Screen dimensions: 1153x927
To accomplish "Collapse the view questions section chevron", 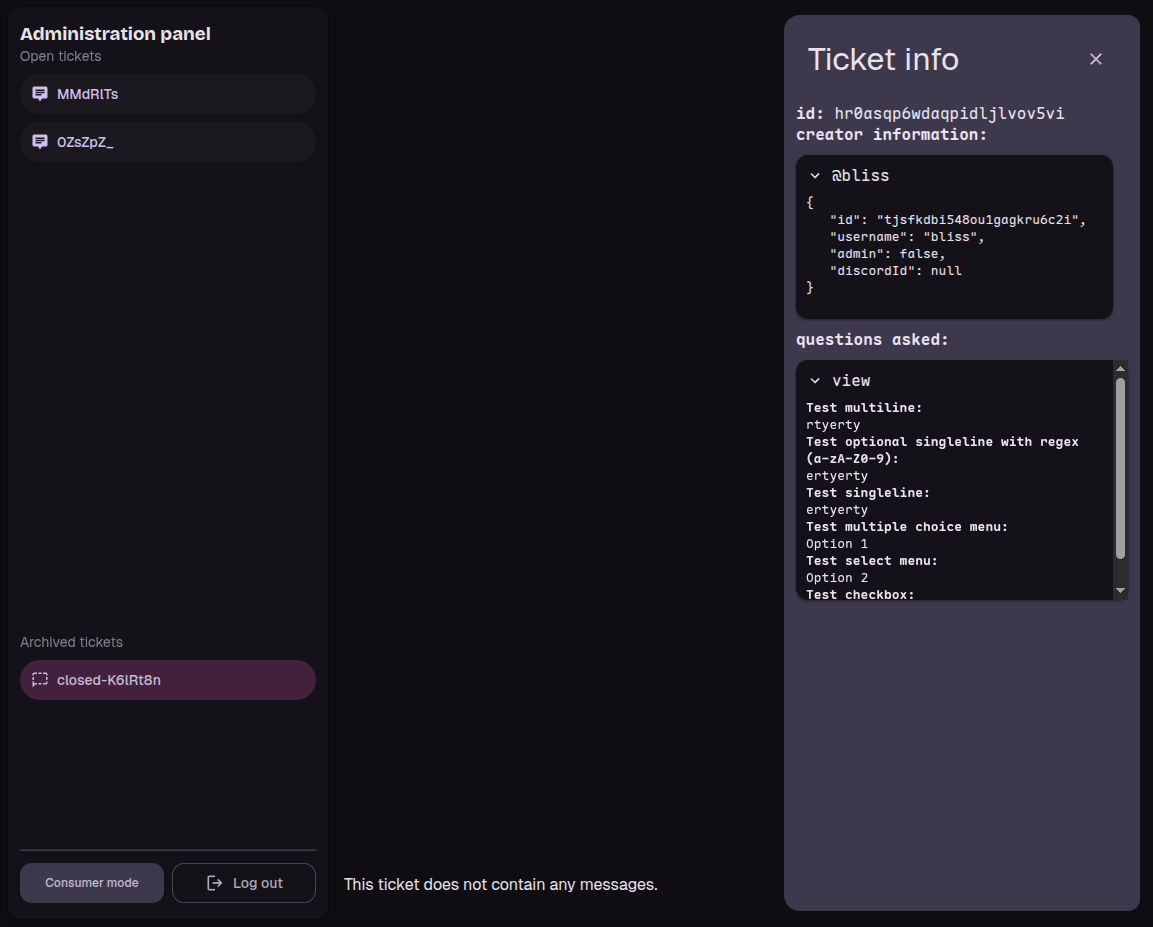I will coord(815,381).
